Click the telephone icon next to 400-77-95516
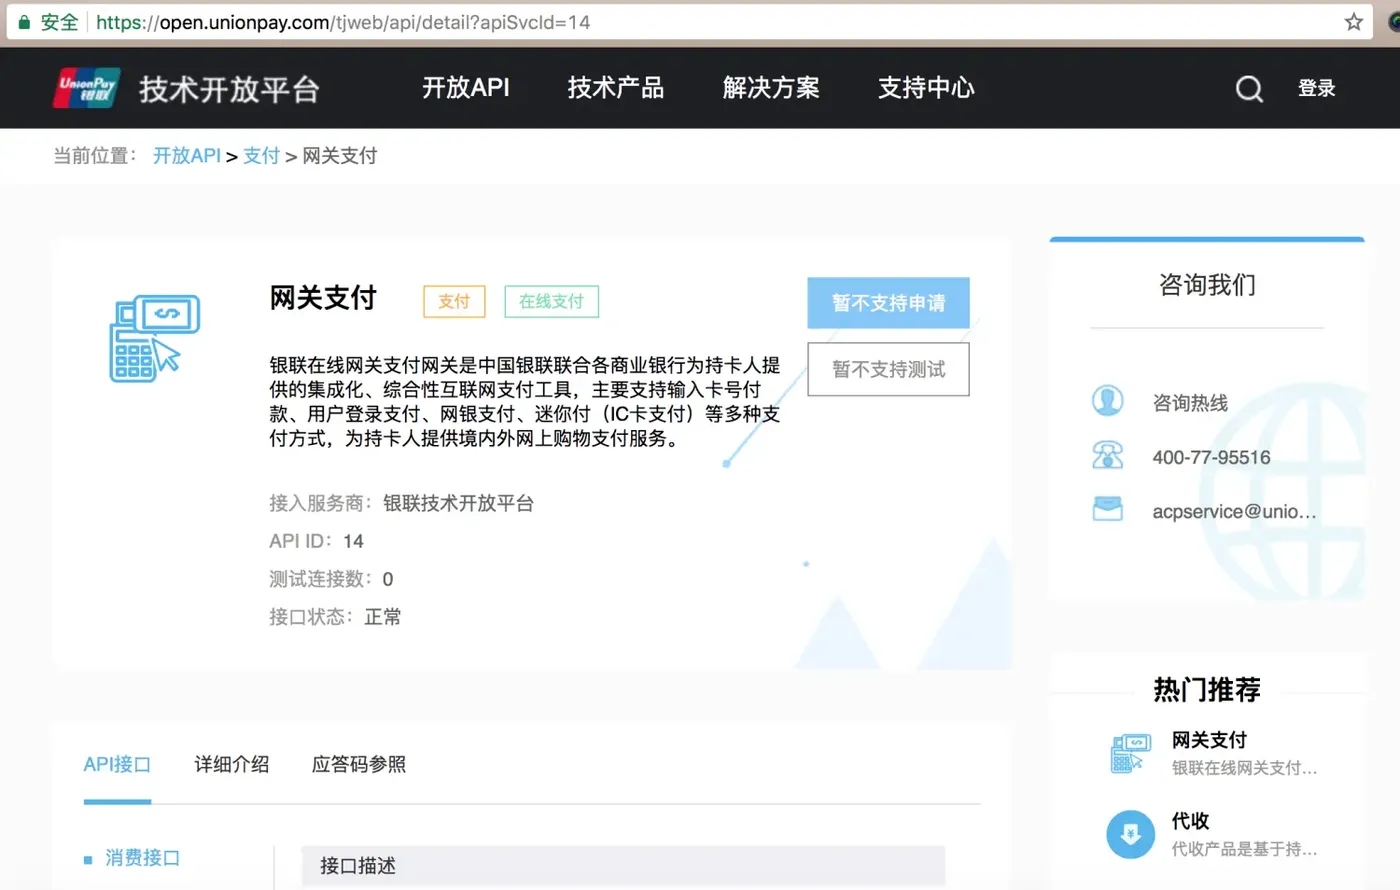The image size is (1400, 890). click(1108, 455)
